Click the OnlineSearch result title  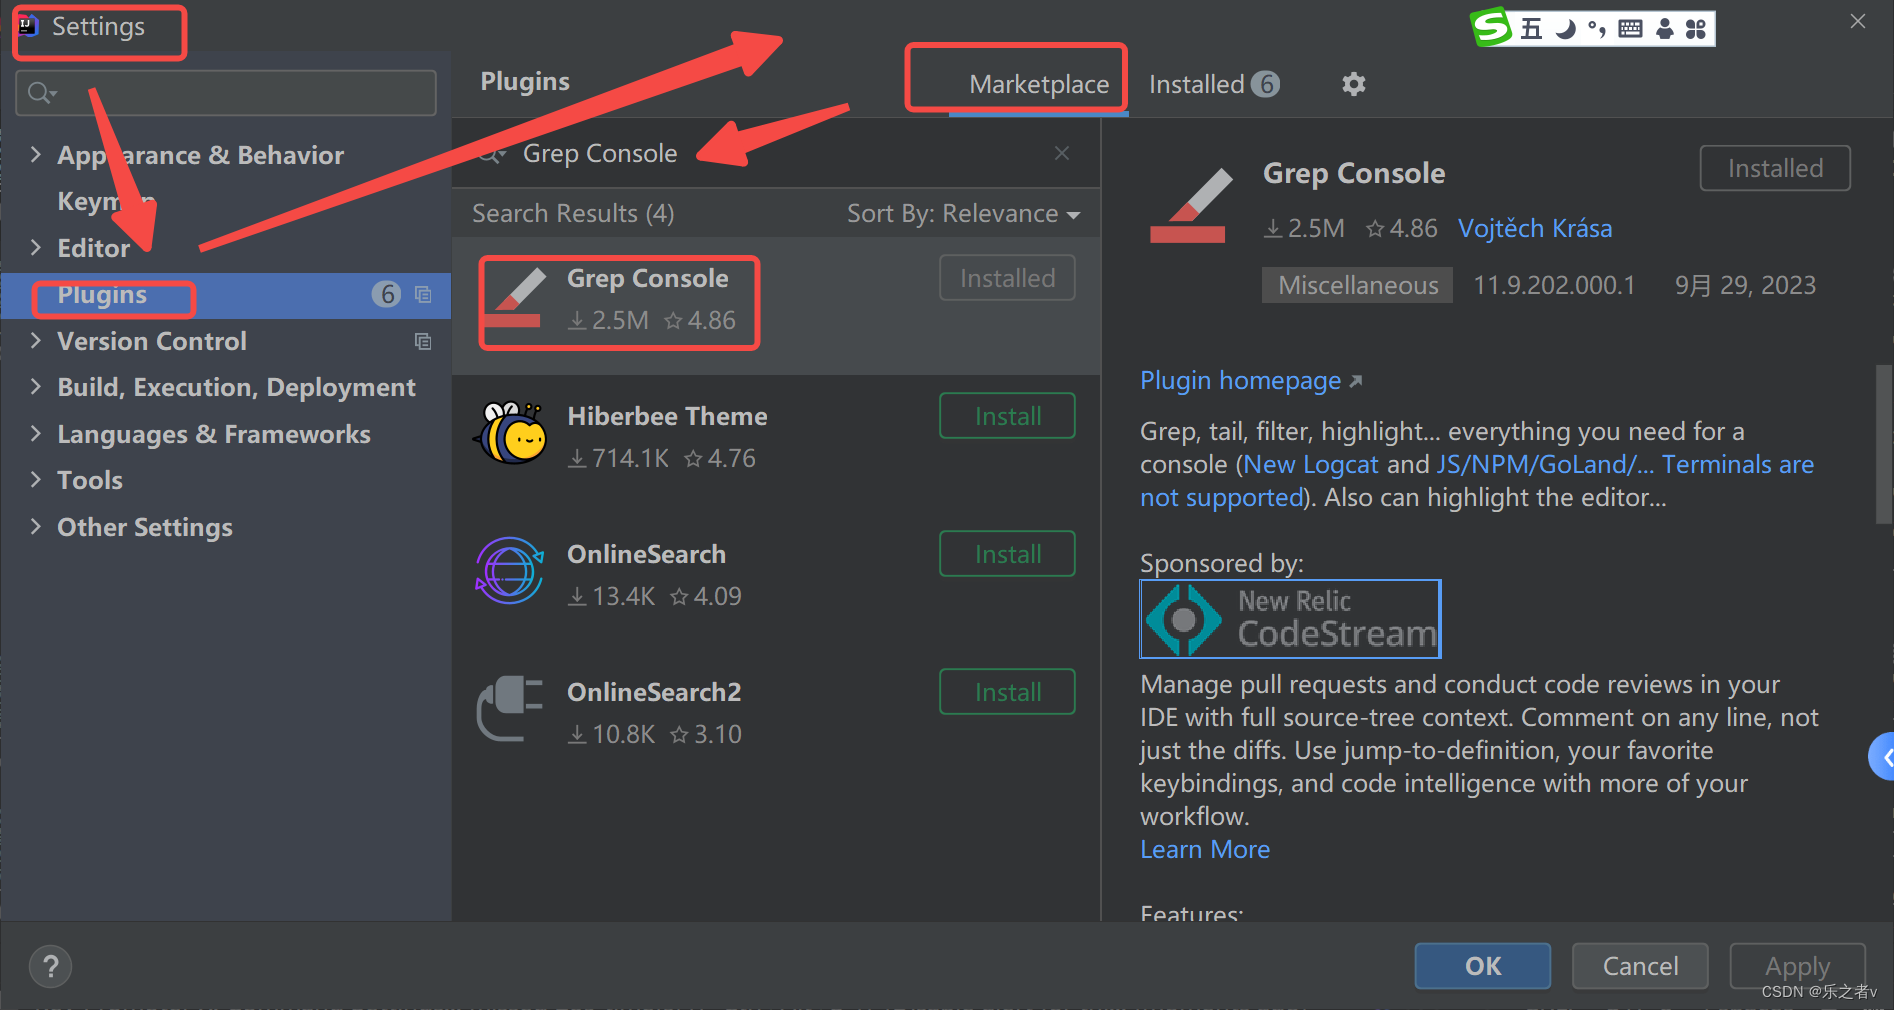click(646, 554)
